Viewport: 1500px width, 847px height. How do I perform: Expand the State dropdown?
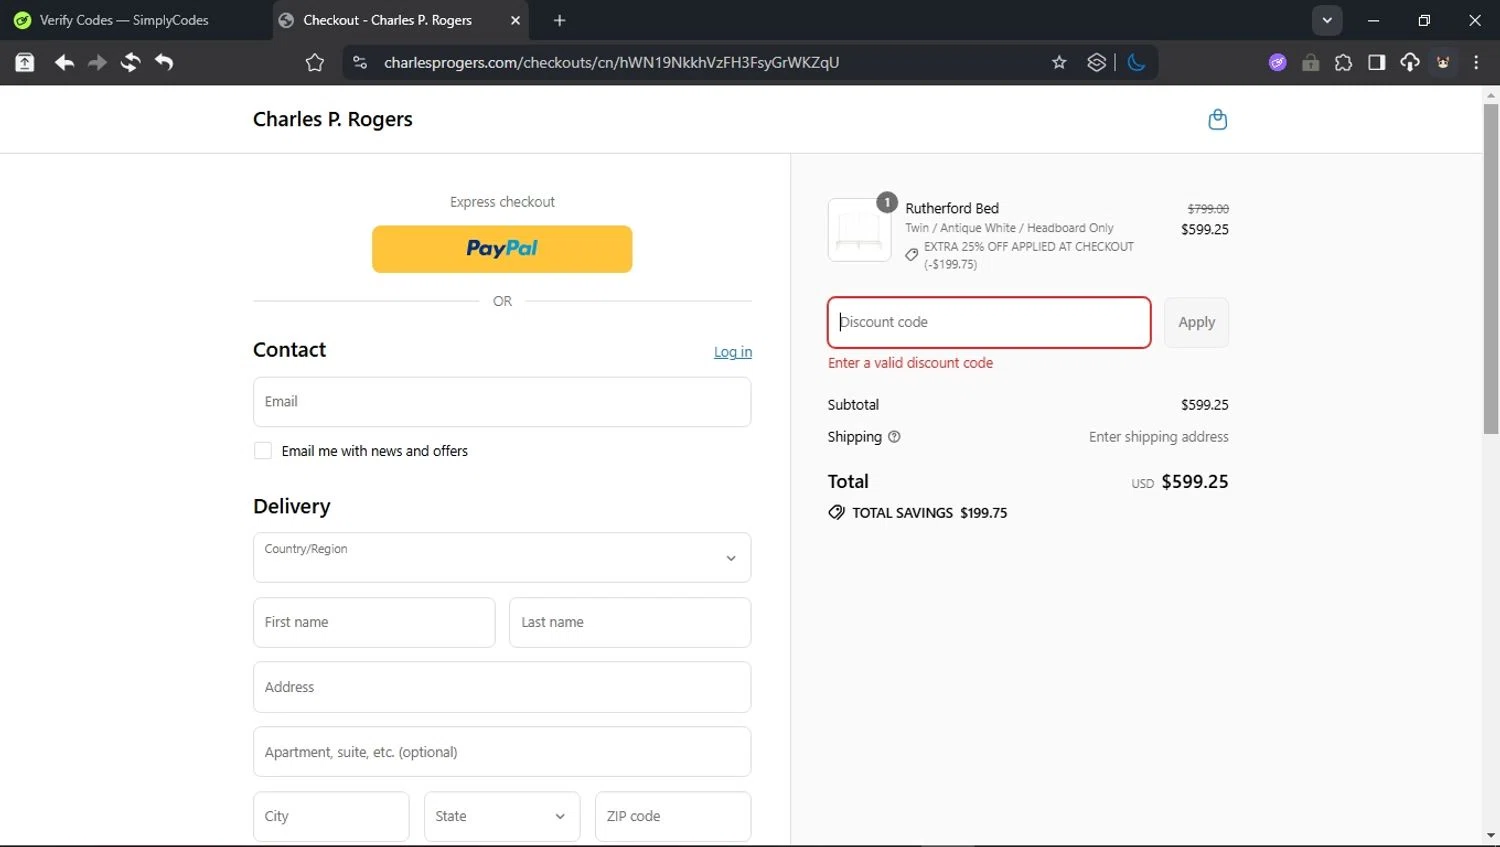pyautogui.click(x=502, y=816)
